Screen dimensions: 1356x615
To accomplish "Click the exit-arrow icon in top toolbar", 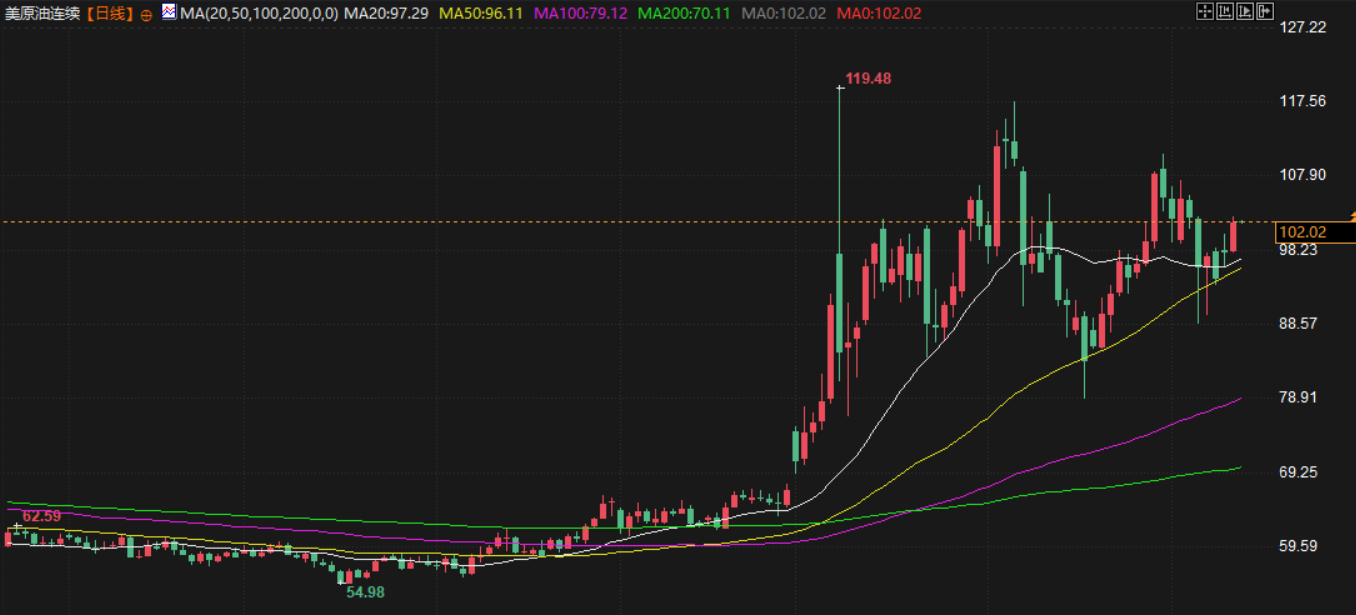I will (1265, 11).
